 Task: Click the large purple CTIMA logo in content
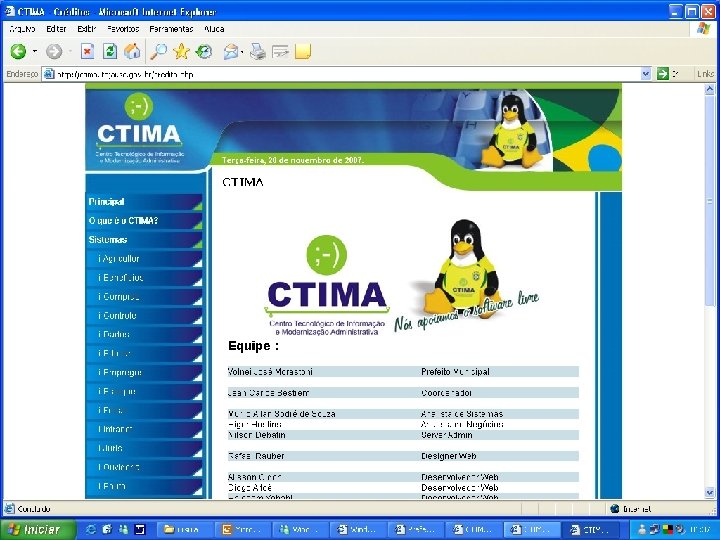[x=326, y=286]
